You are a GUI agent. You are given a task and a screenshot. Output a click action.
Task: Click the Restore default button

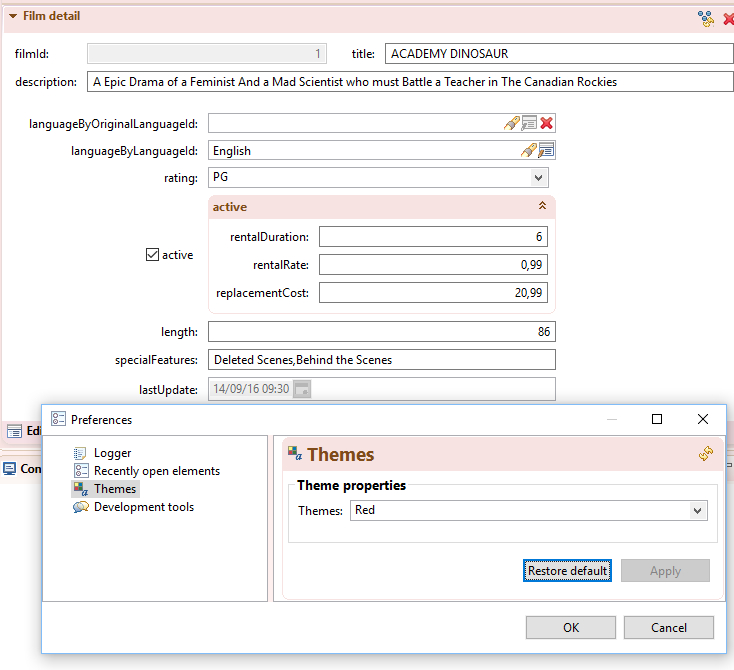point(567,571)
